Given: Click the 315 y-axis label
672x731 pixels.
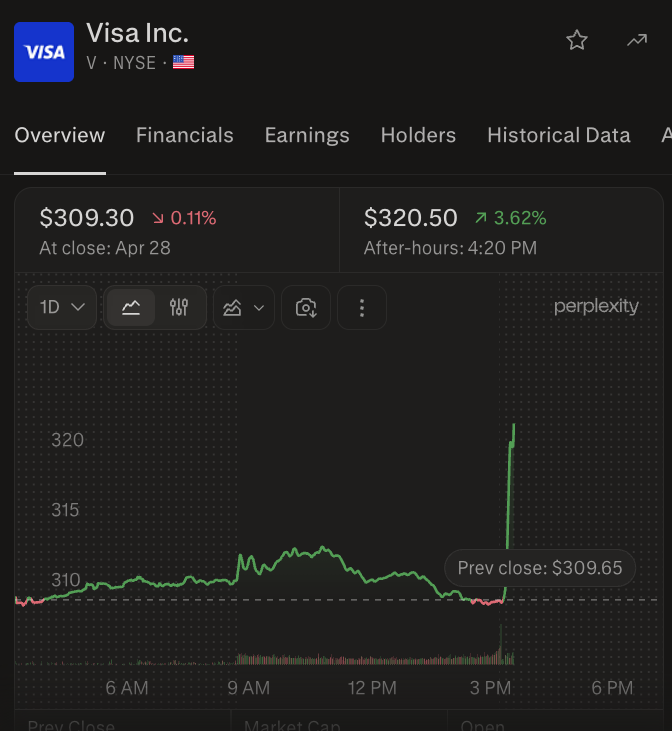Looking at the screenshot, I should [x=65, y=510].
